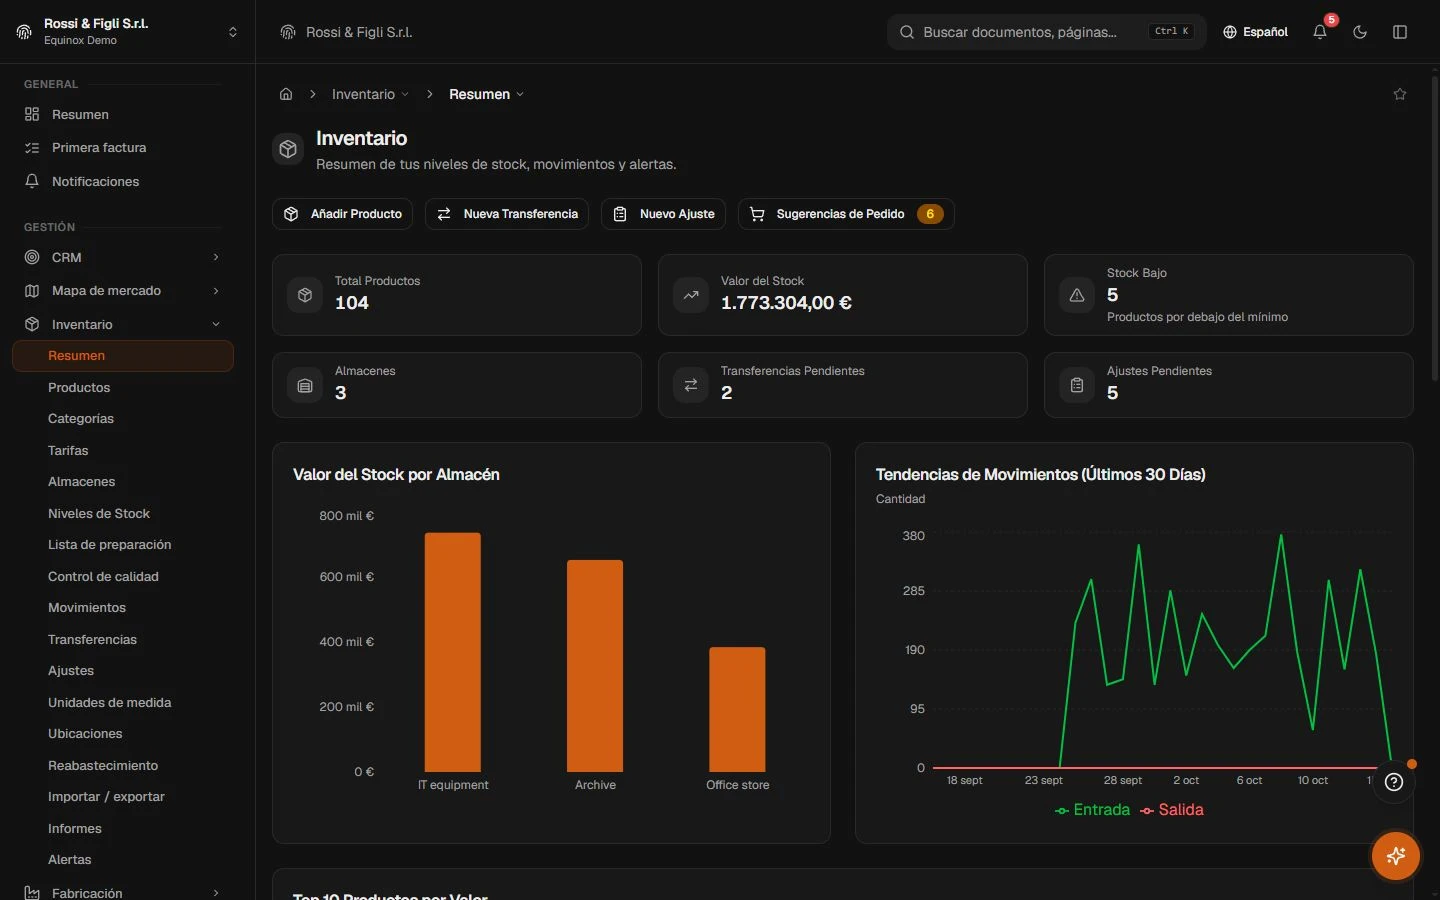Toggle the sidebar panel layout icon

pyautogui.click(x=1400, y=32)
